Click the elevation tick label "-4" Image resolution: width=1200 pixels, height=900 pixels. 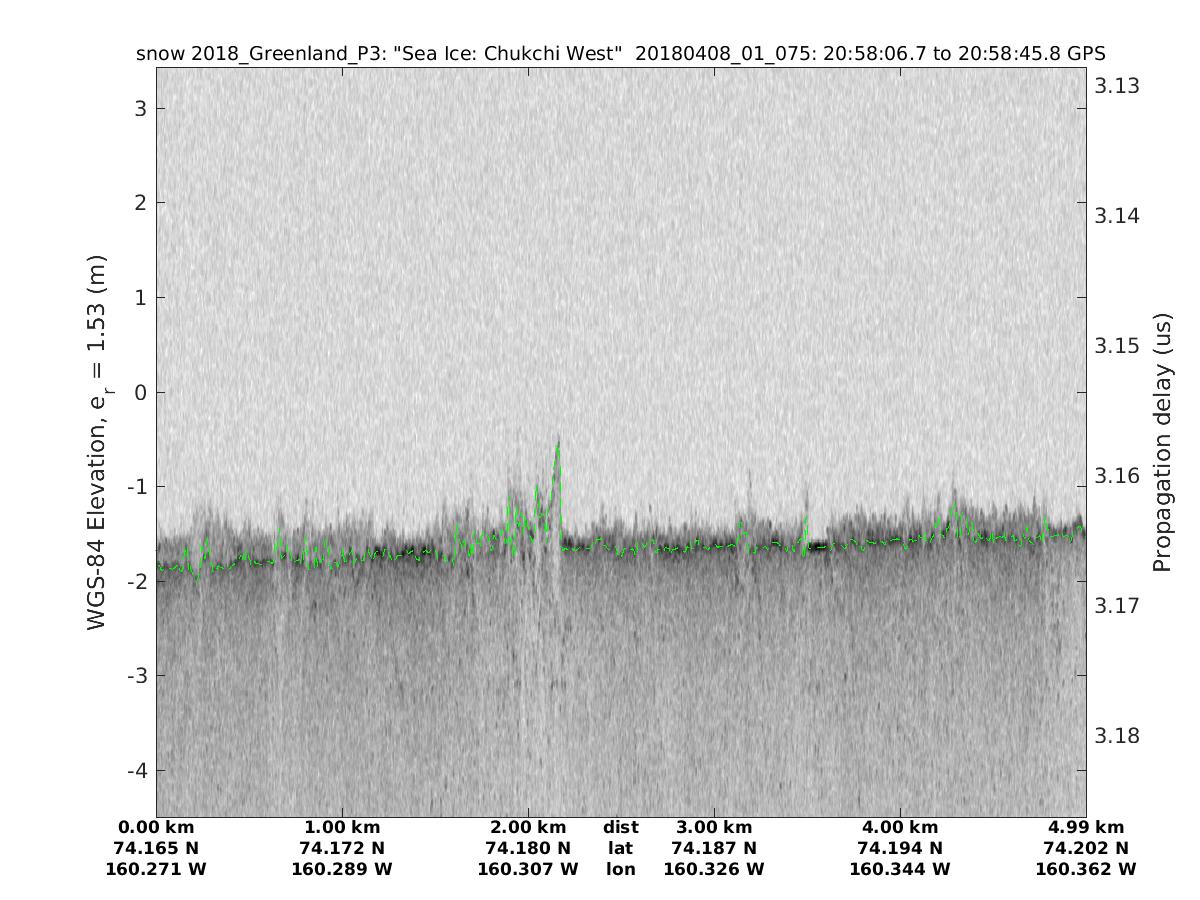coord(136,771)
